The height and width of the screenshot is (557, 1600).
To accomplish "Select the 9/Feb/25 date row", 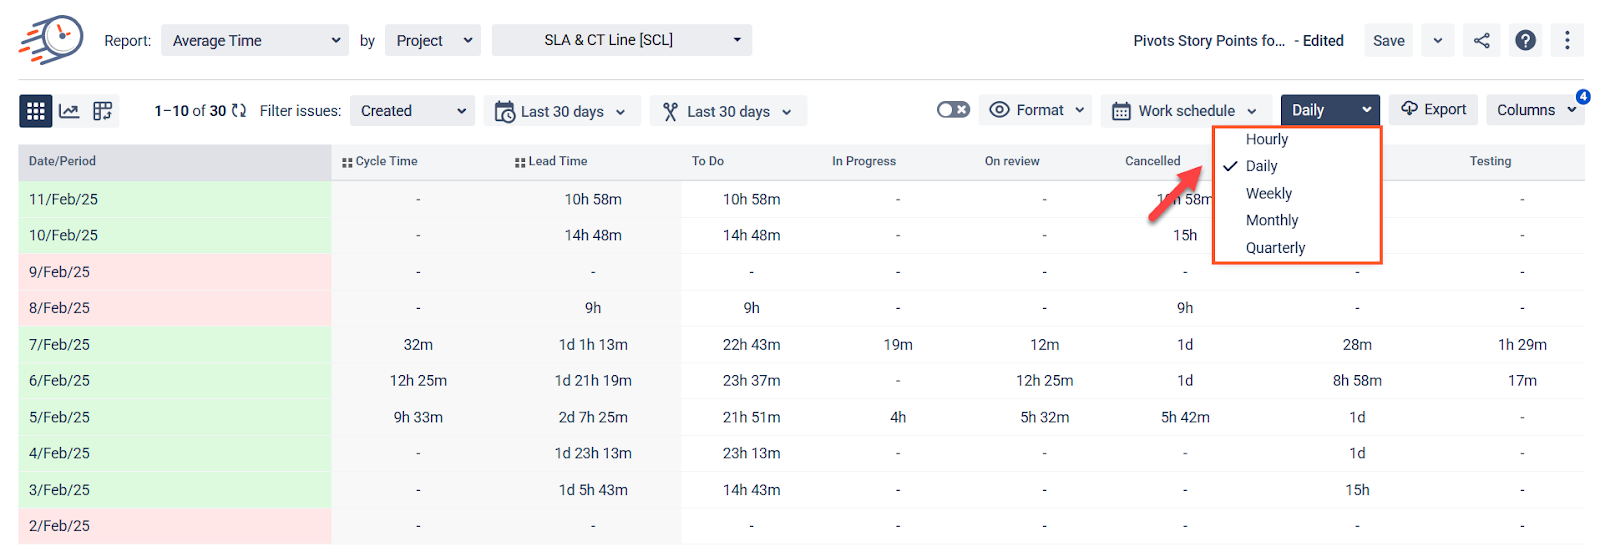I will (175, 272).
